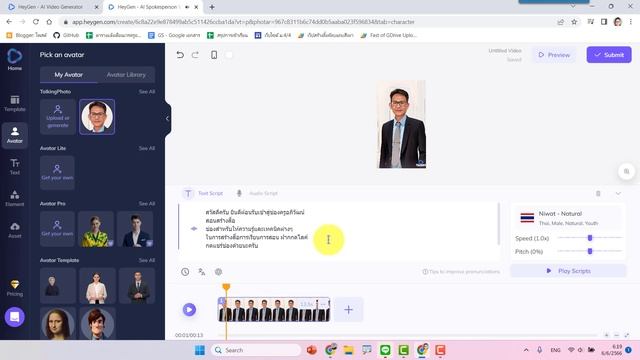The width and height of the screenshot is (640, 360).
Task: Select the avatar on the canvas
Action: [401, 124]
